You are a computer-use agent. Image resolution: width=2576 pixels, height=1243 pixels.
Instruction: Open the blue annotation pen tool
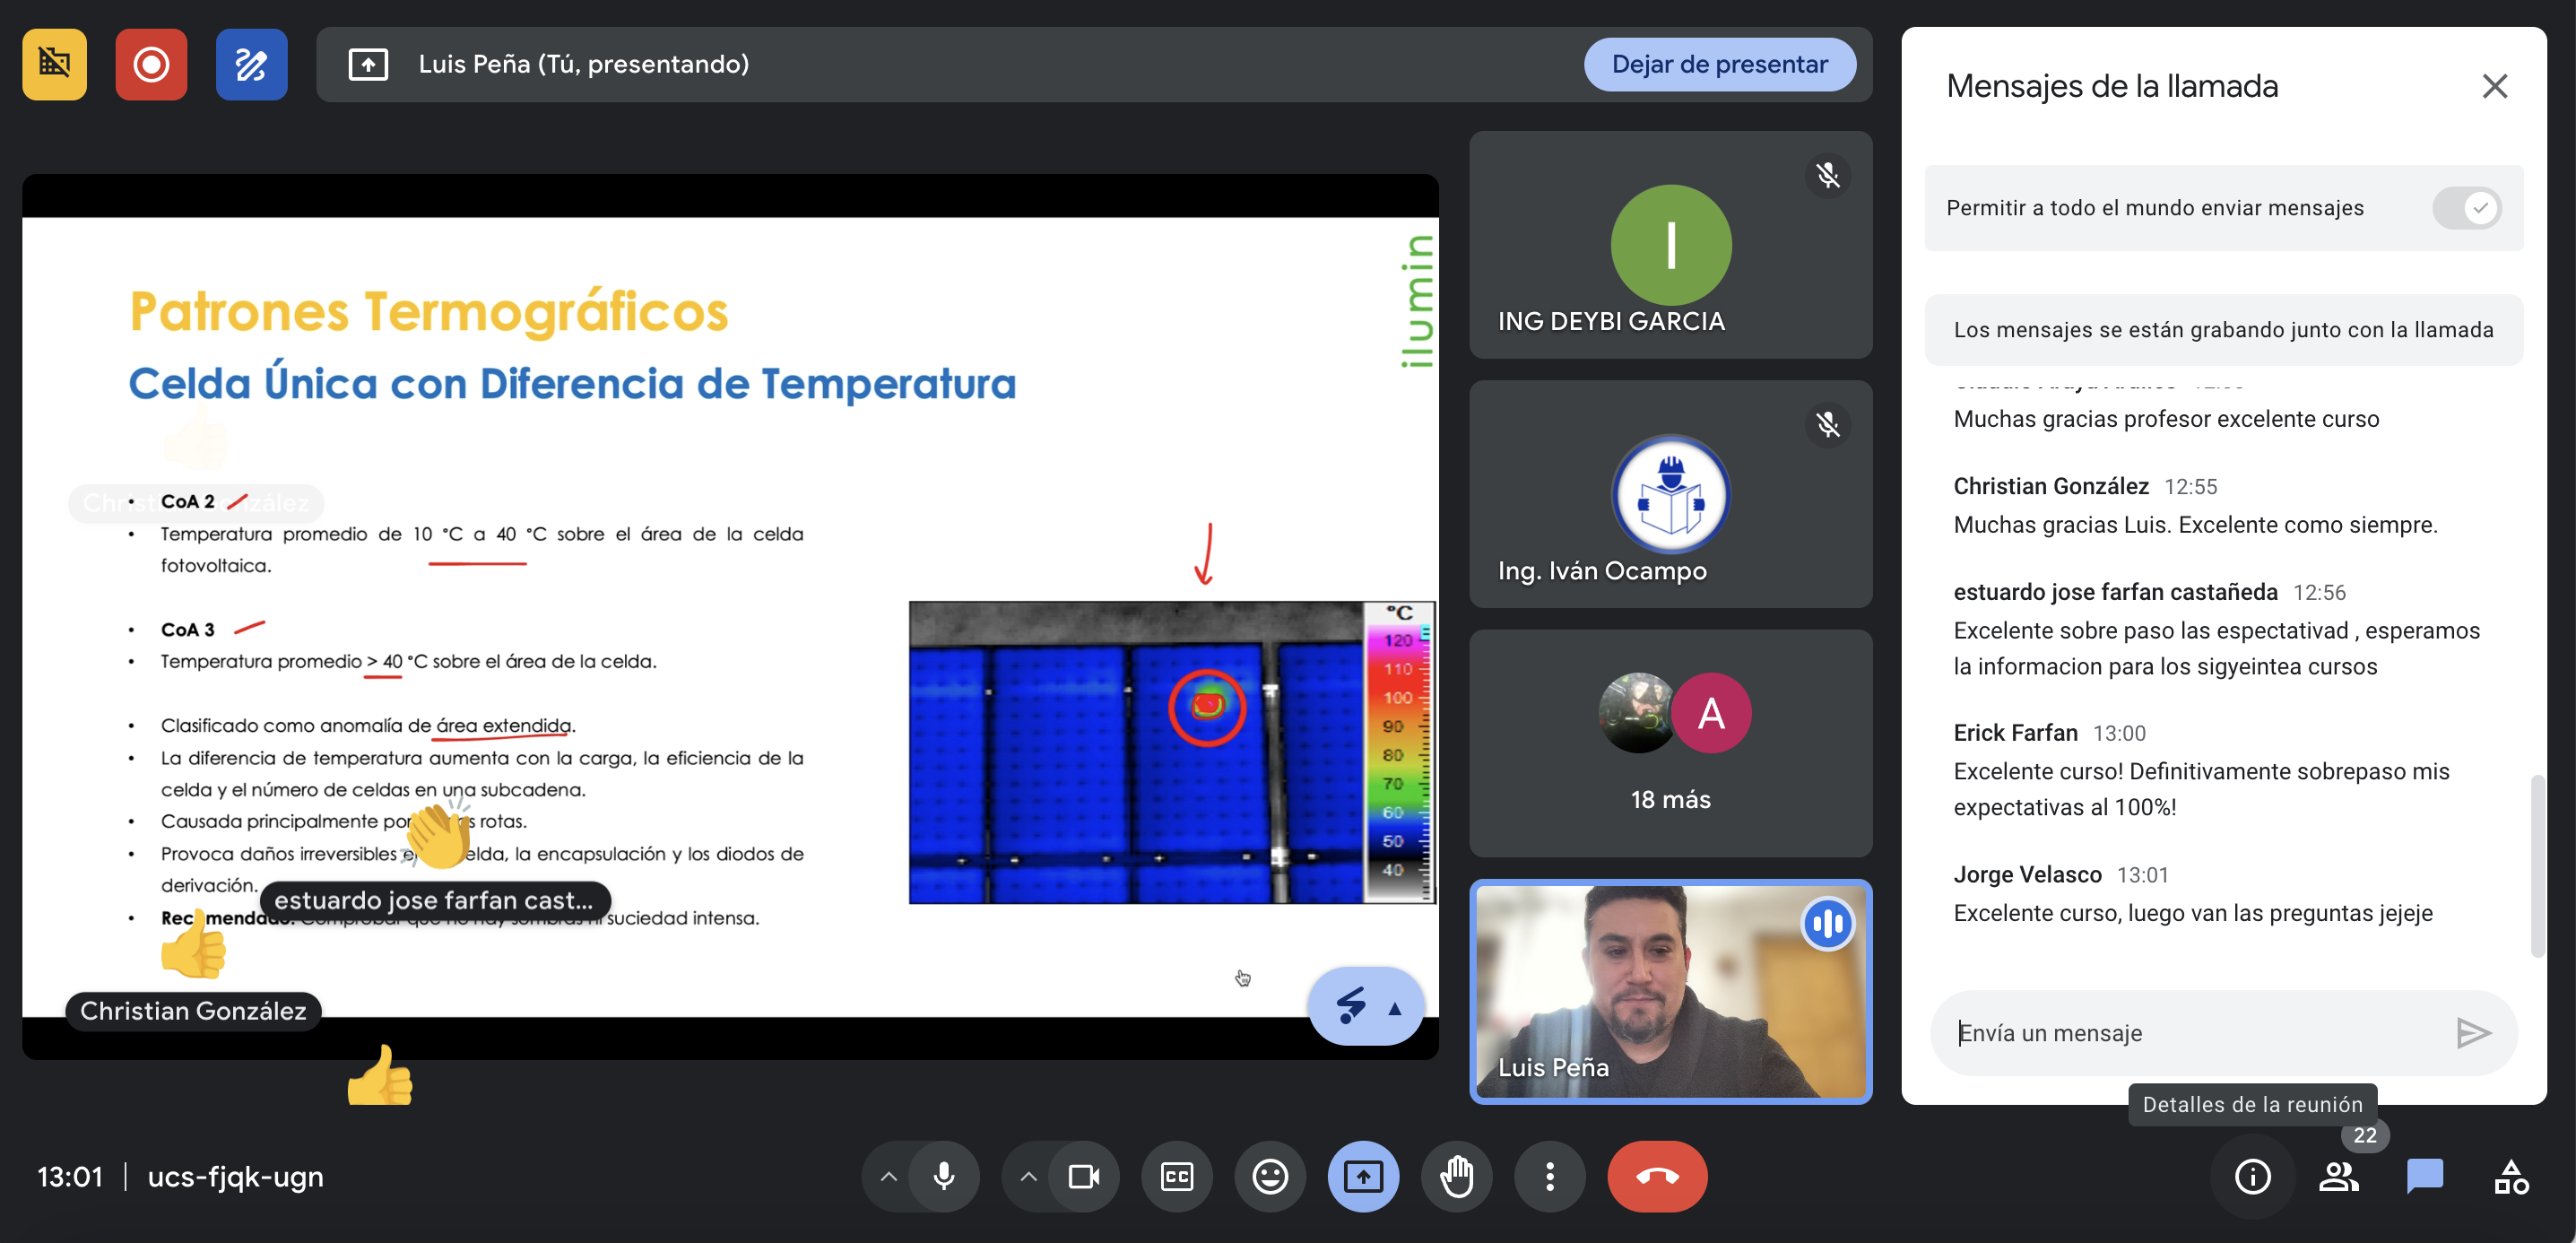tap(251, 65)
